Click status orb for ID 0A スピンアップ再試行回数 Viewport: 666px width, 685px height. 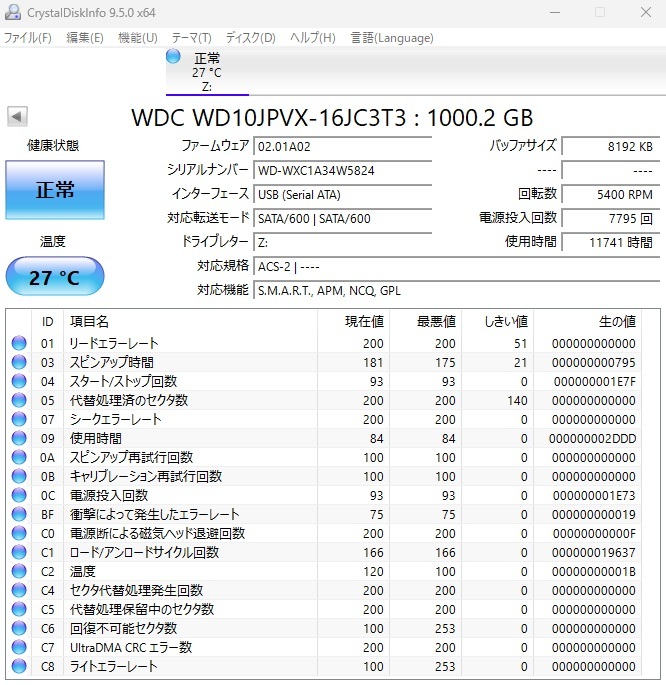click(x=19, y=457)
